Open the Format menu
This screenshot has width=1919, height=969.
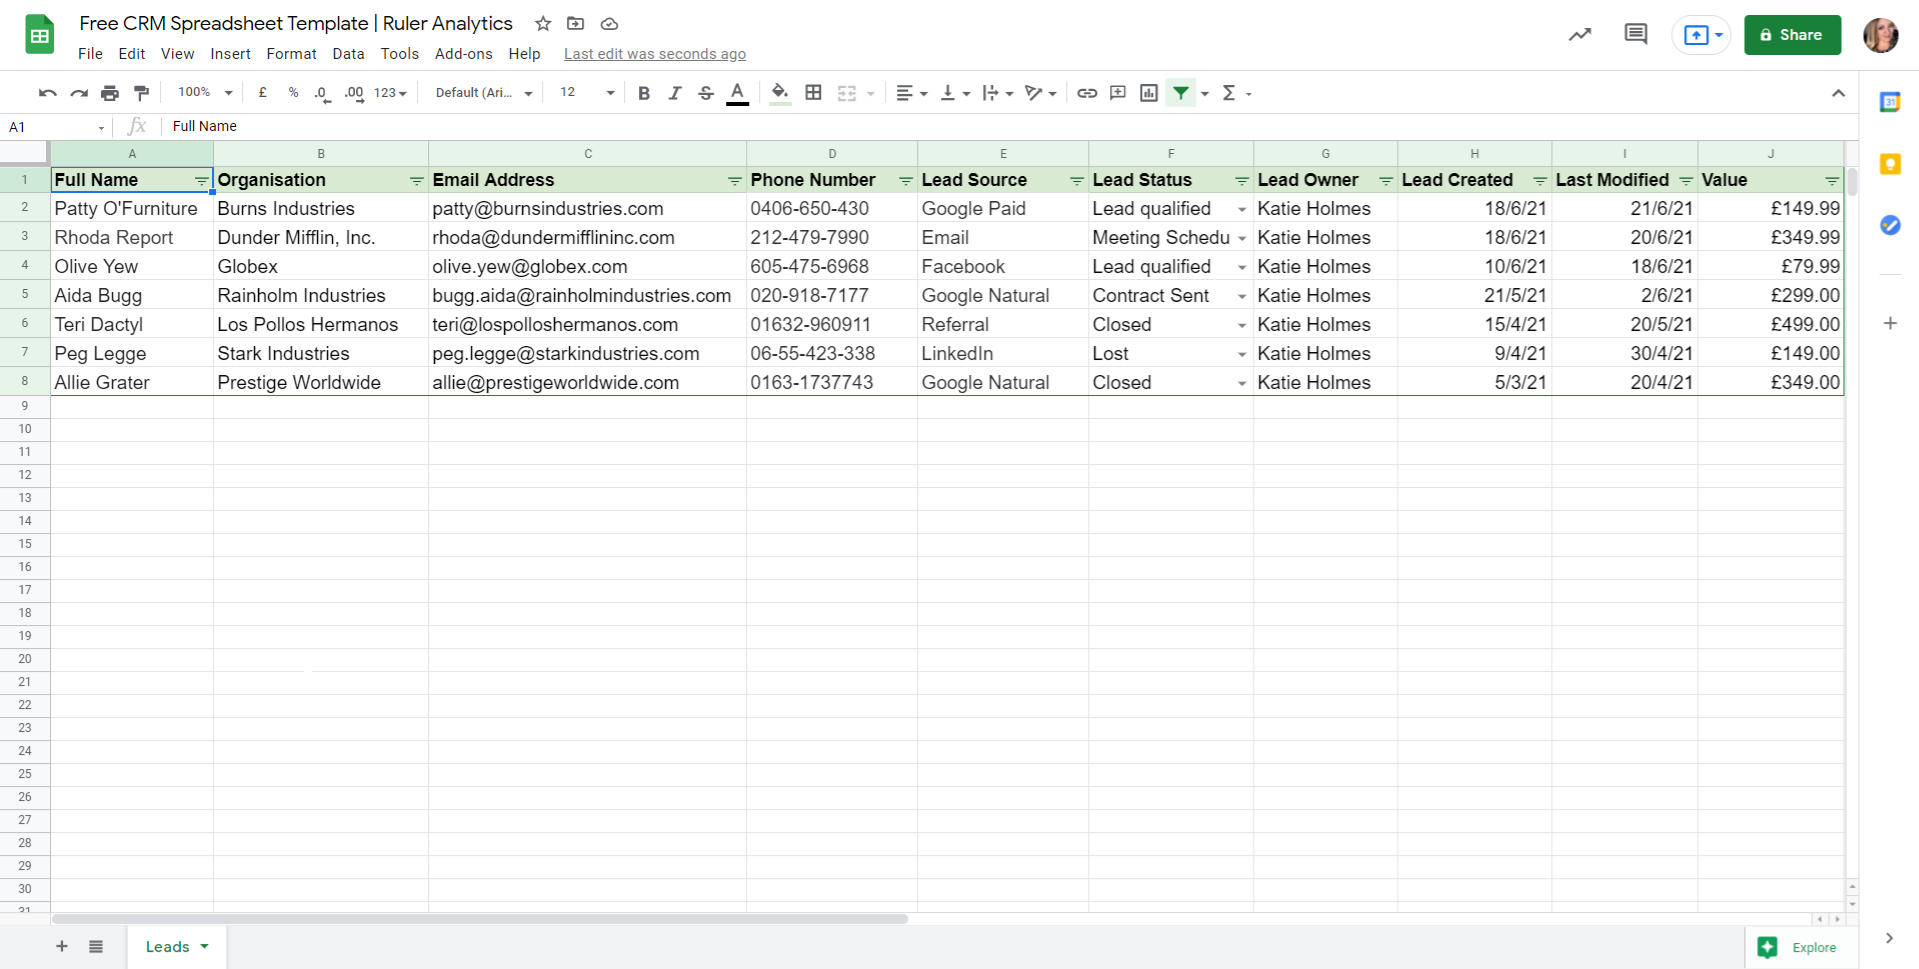pos(291,54)
